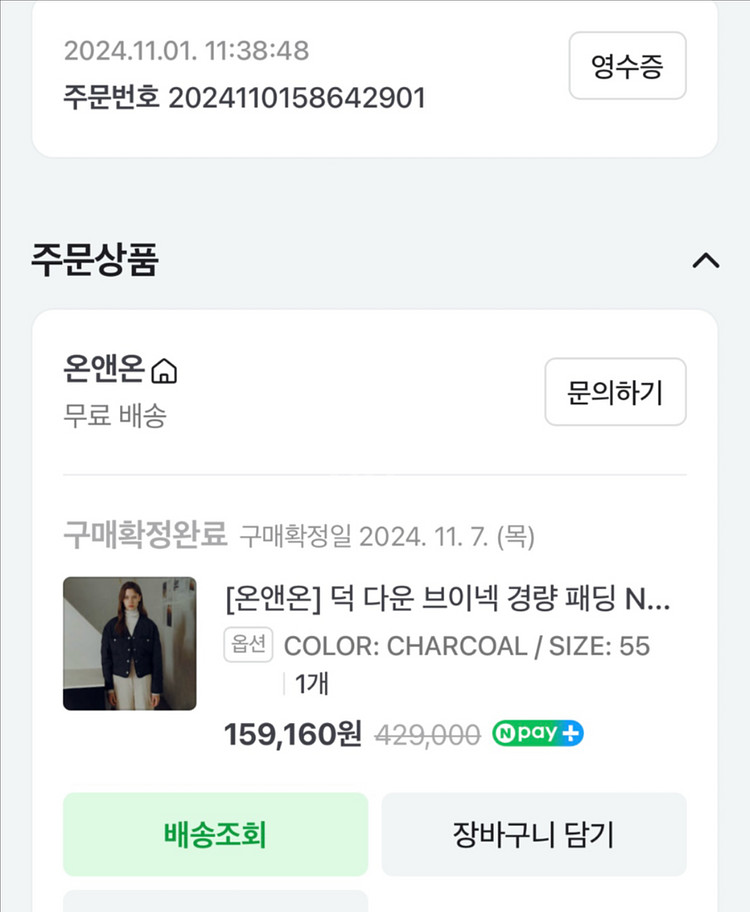
Task: Tap the partially visible button below 배송조회
Action: click(215, 900)
